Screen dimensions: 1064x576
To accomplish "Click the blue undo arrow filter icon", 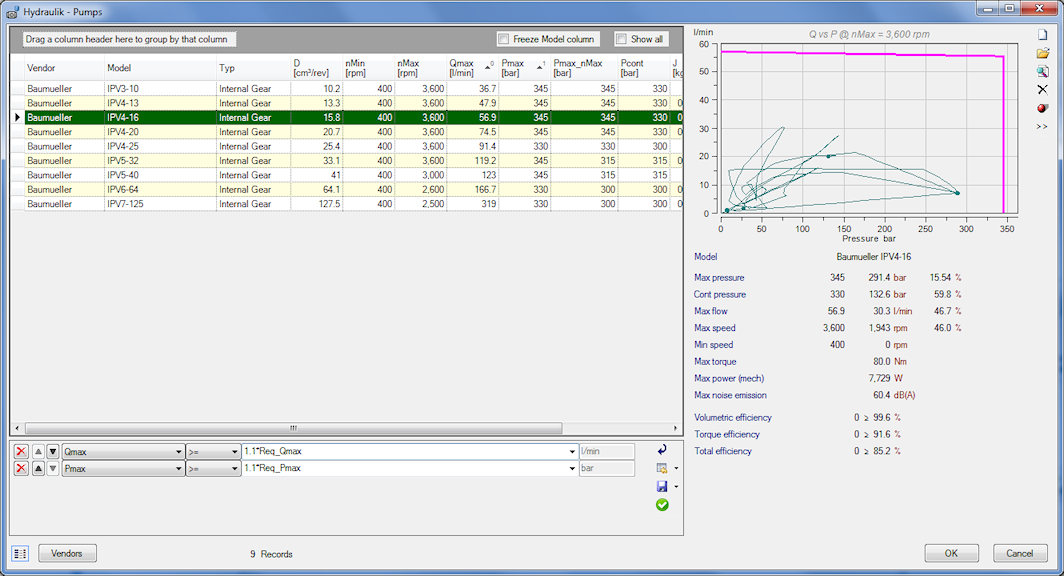I will [x=662, y=451].
